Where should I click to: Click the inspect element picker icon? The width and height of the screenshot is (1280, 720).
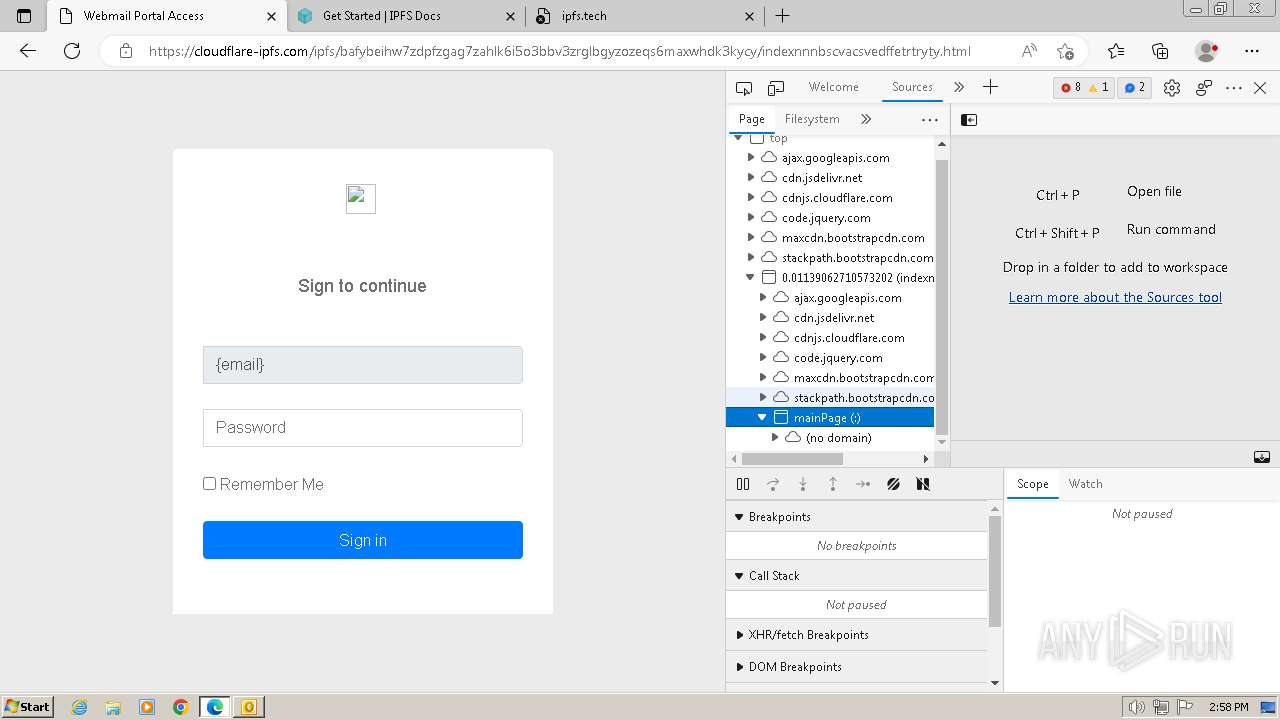(743, 88)
